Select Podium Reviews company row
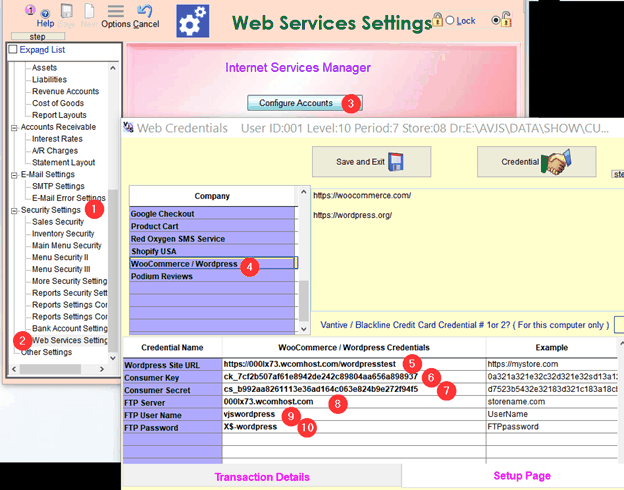The width and height of the screenshot is (624, 490). point(213,276)
